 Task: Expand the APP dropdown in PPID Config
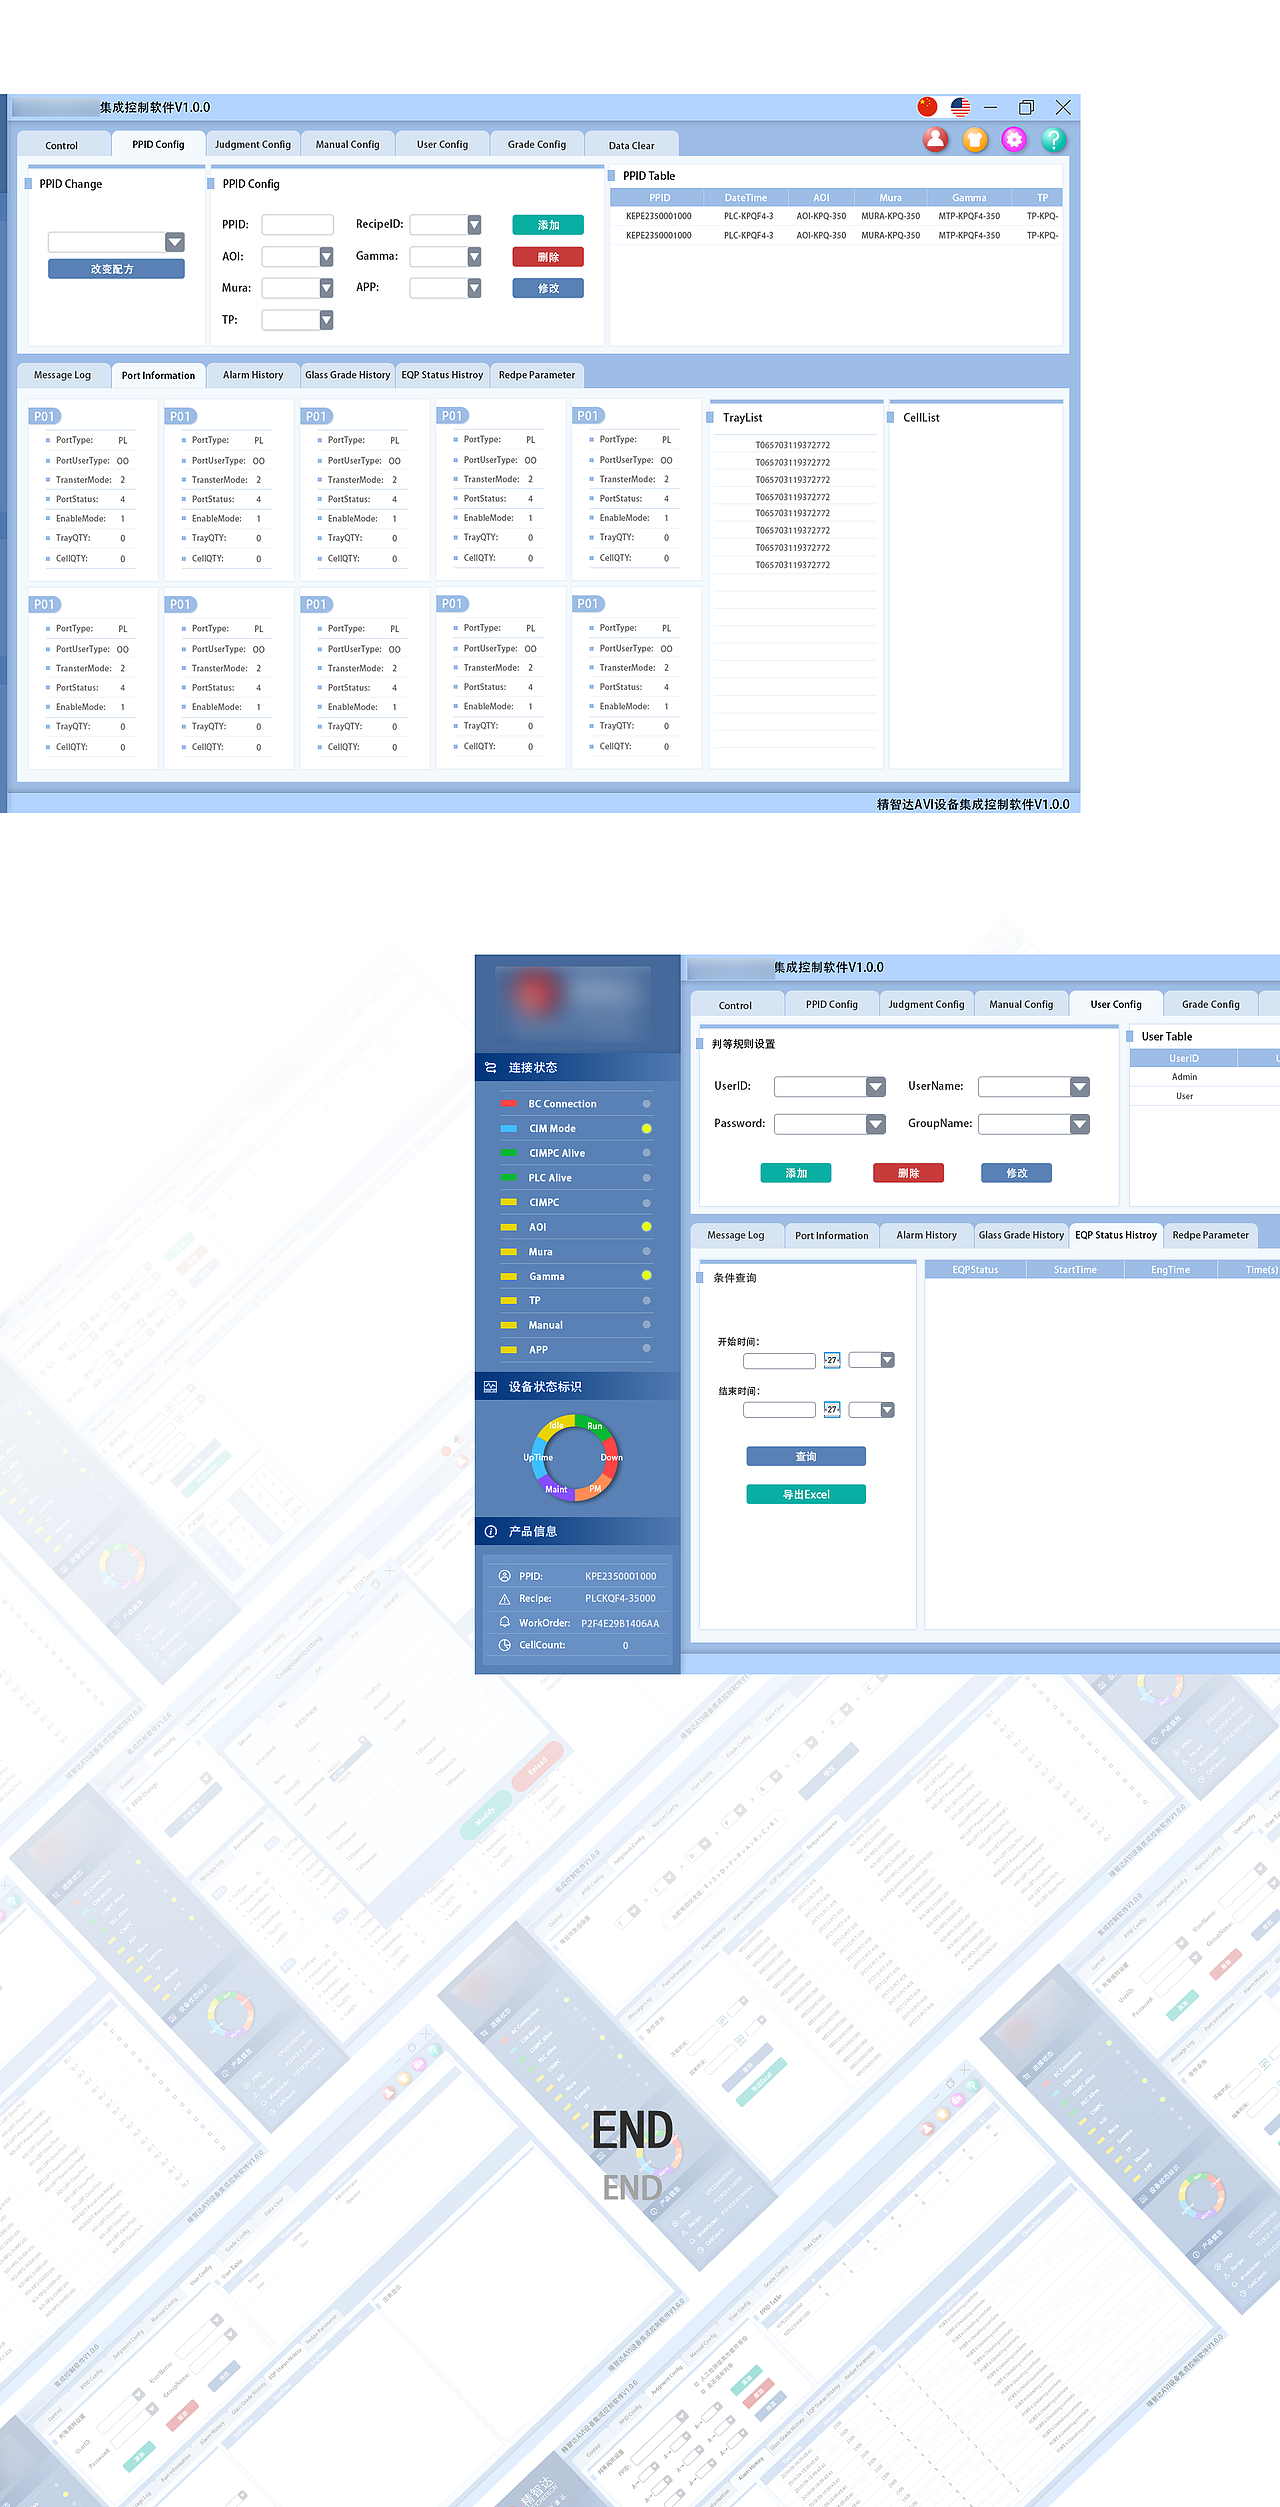[x=474, y=288]
